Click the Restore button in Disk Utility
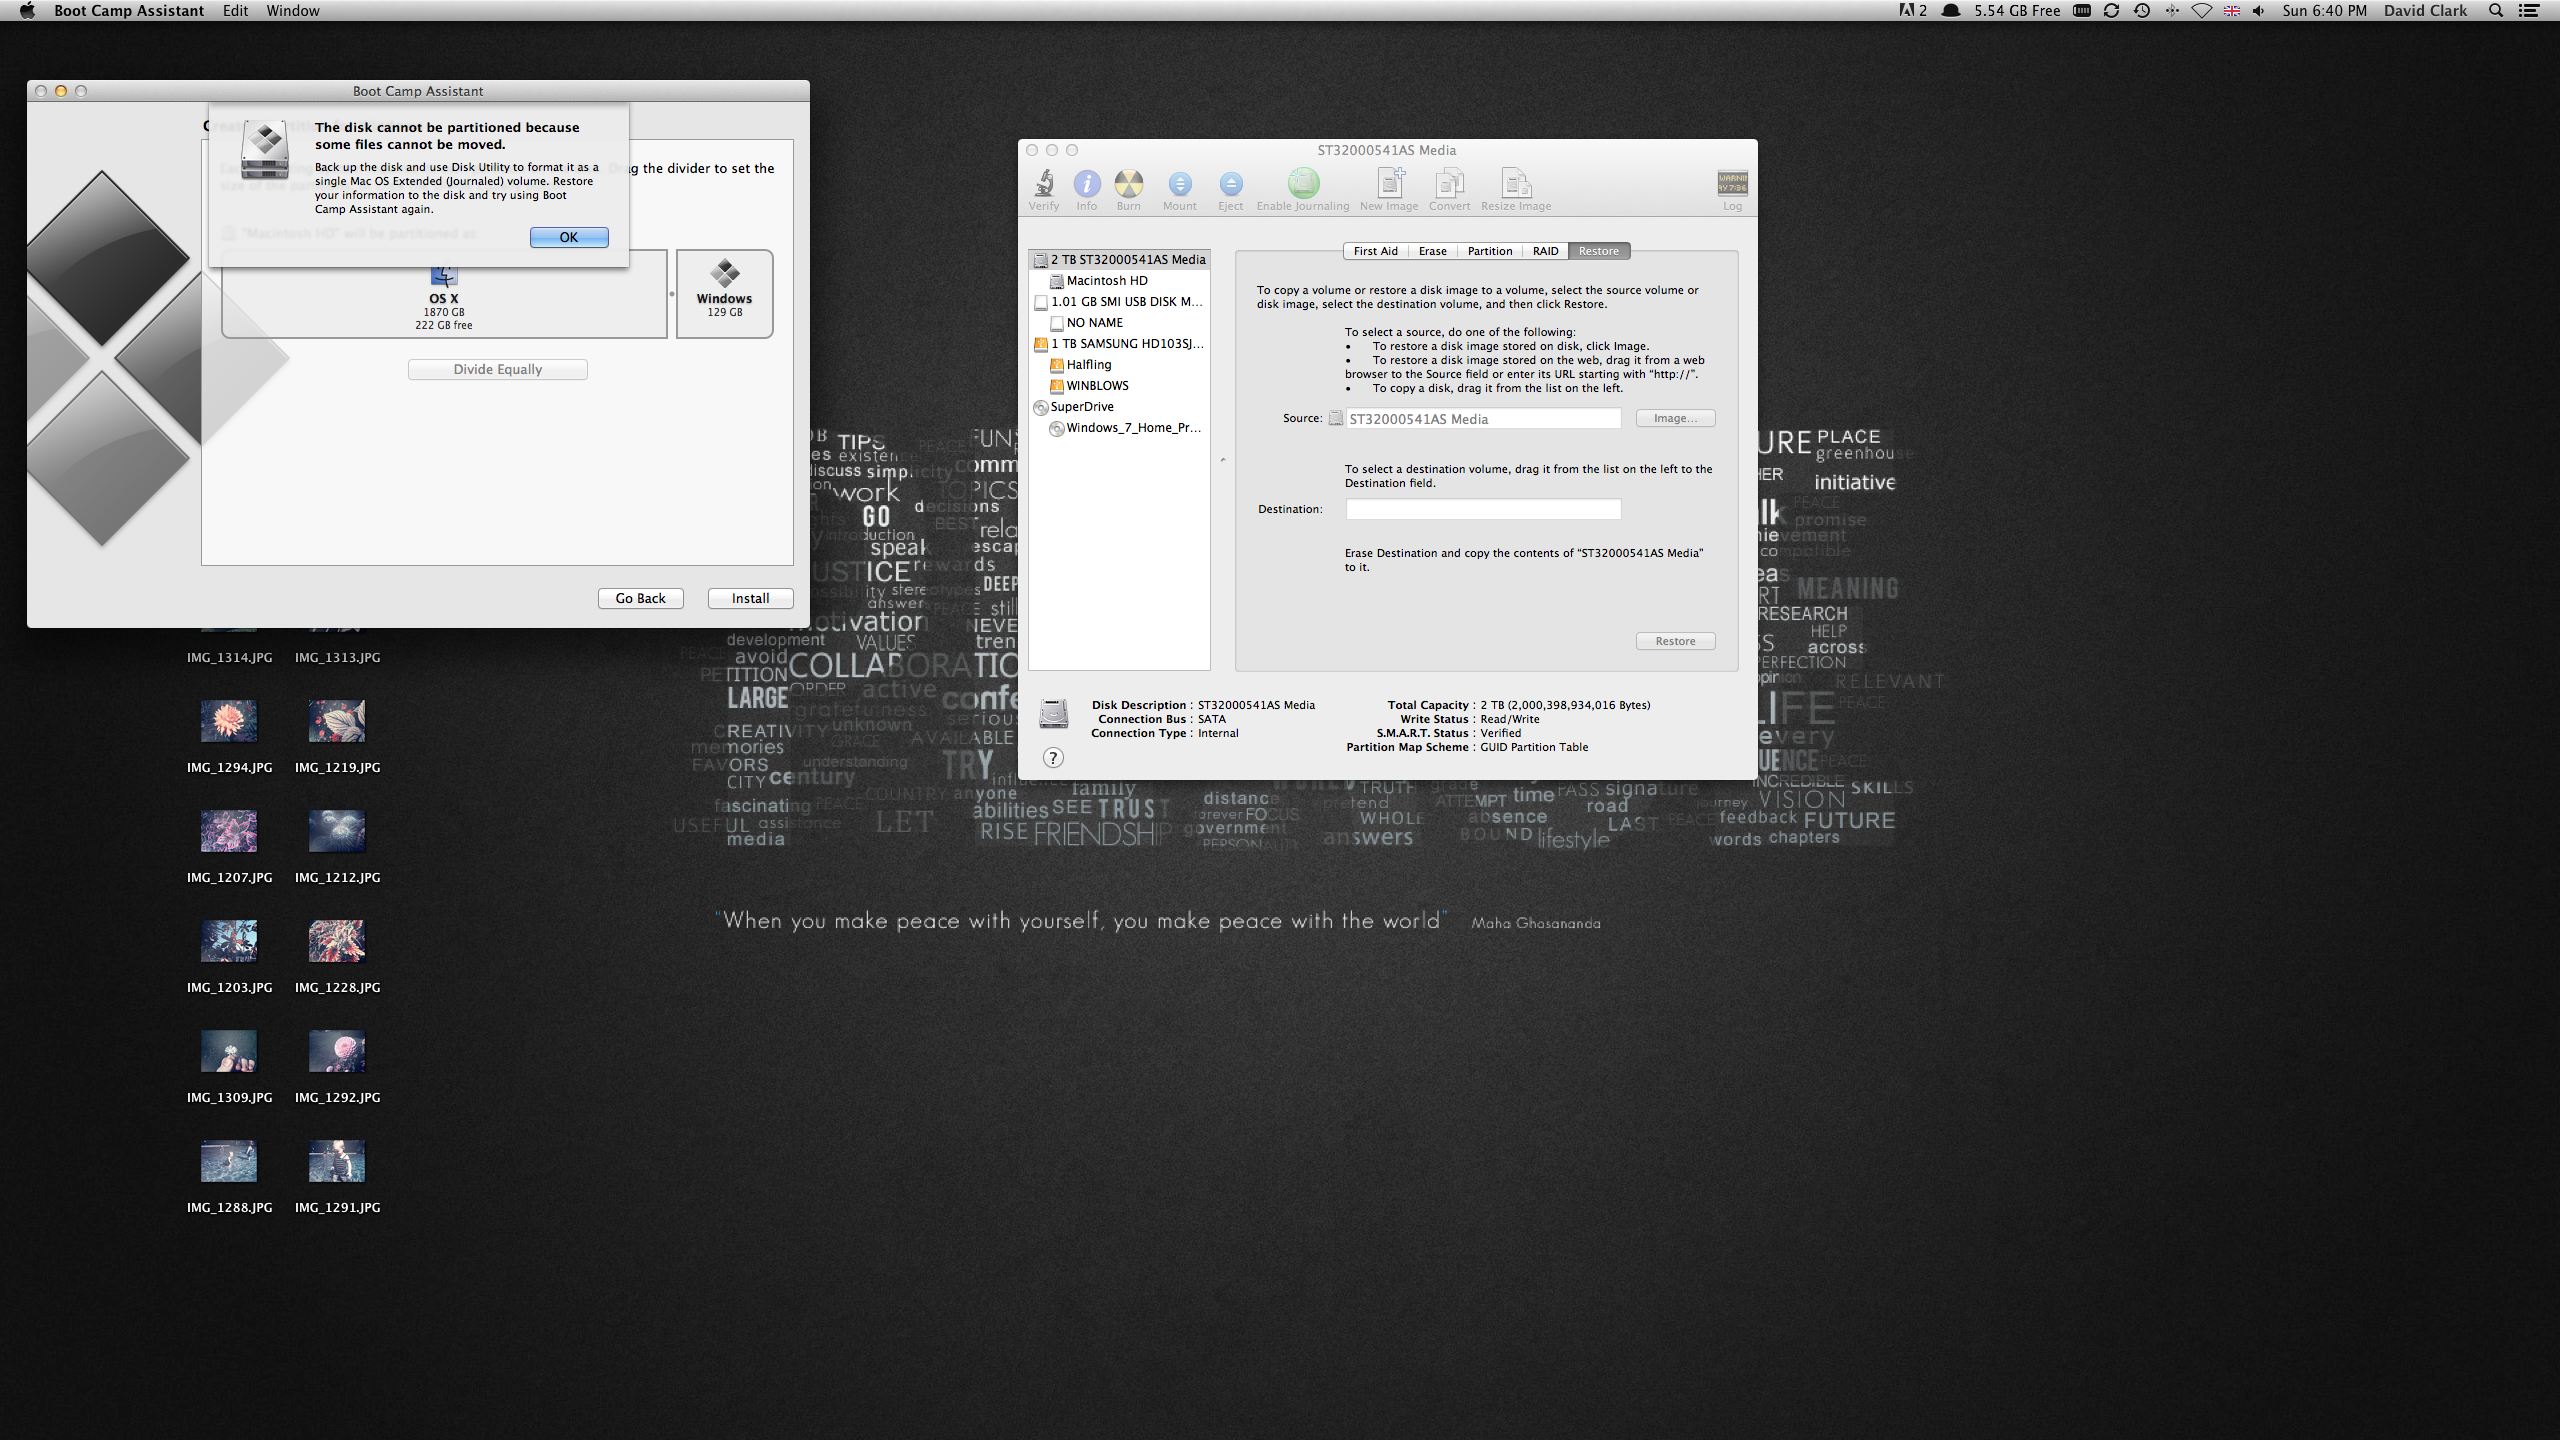 1675,641
